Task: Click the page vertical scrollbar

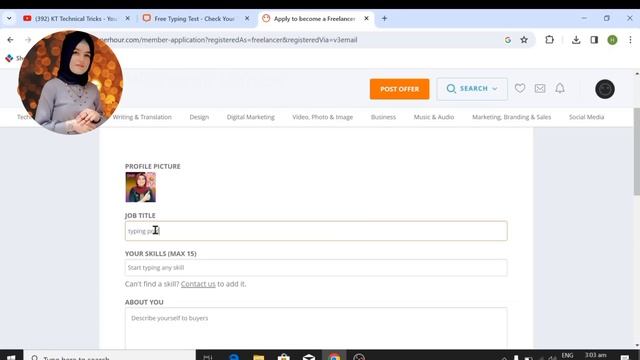Action: [x=637, y=151]
